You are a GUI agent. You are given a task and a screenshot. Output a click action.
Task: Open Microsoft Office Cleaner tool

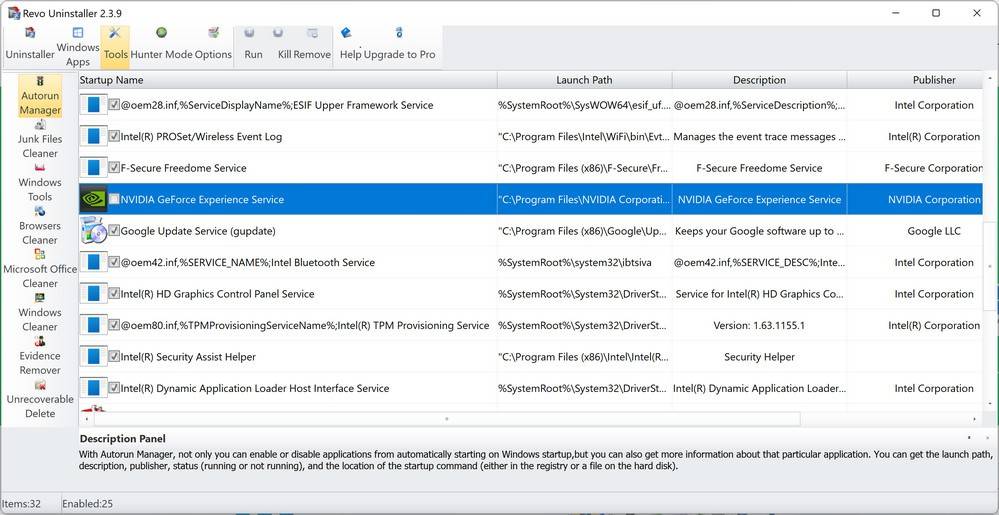point(40,270)
